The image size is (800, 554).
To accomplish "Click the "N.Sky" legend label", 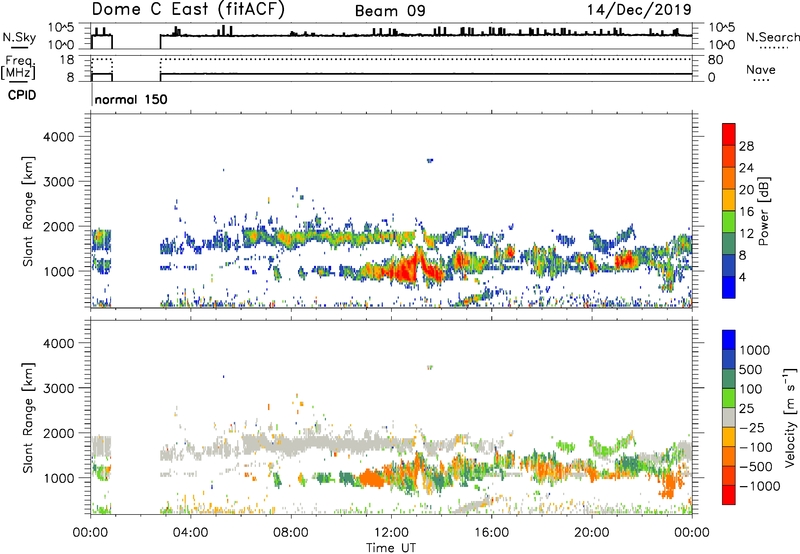I will 19,37.
